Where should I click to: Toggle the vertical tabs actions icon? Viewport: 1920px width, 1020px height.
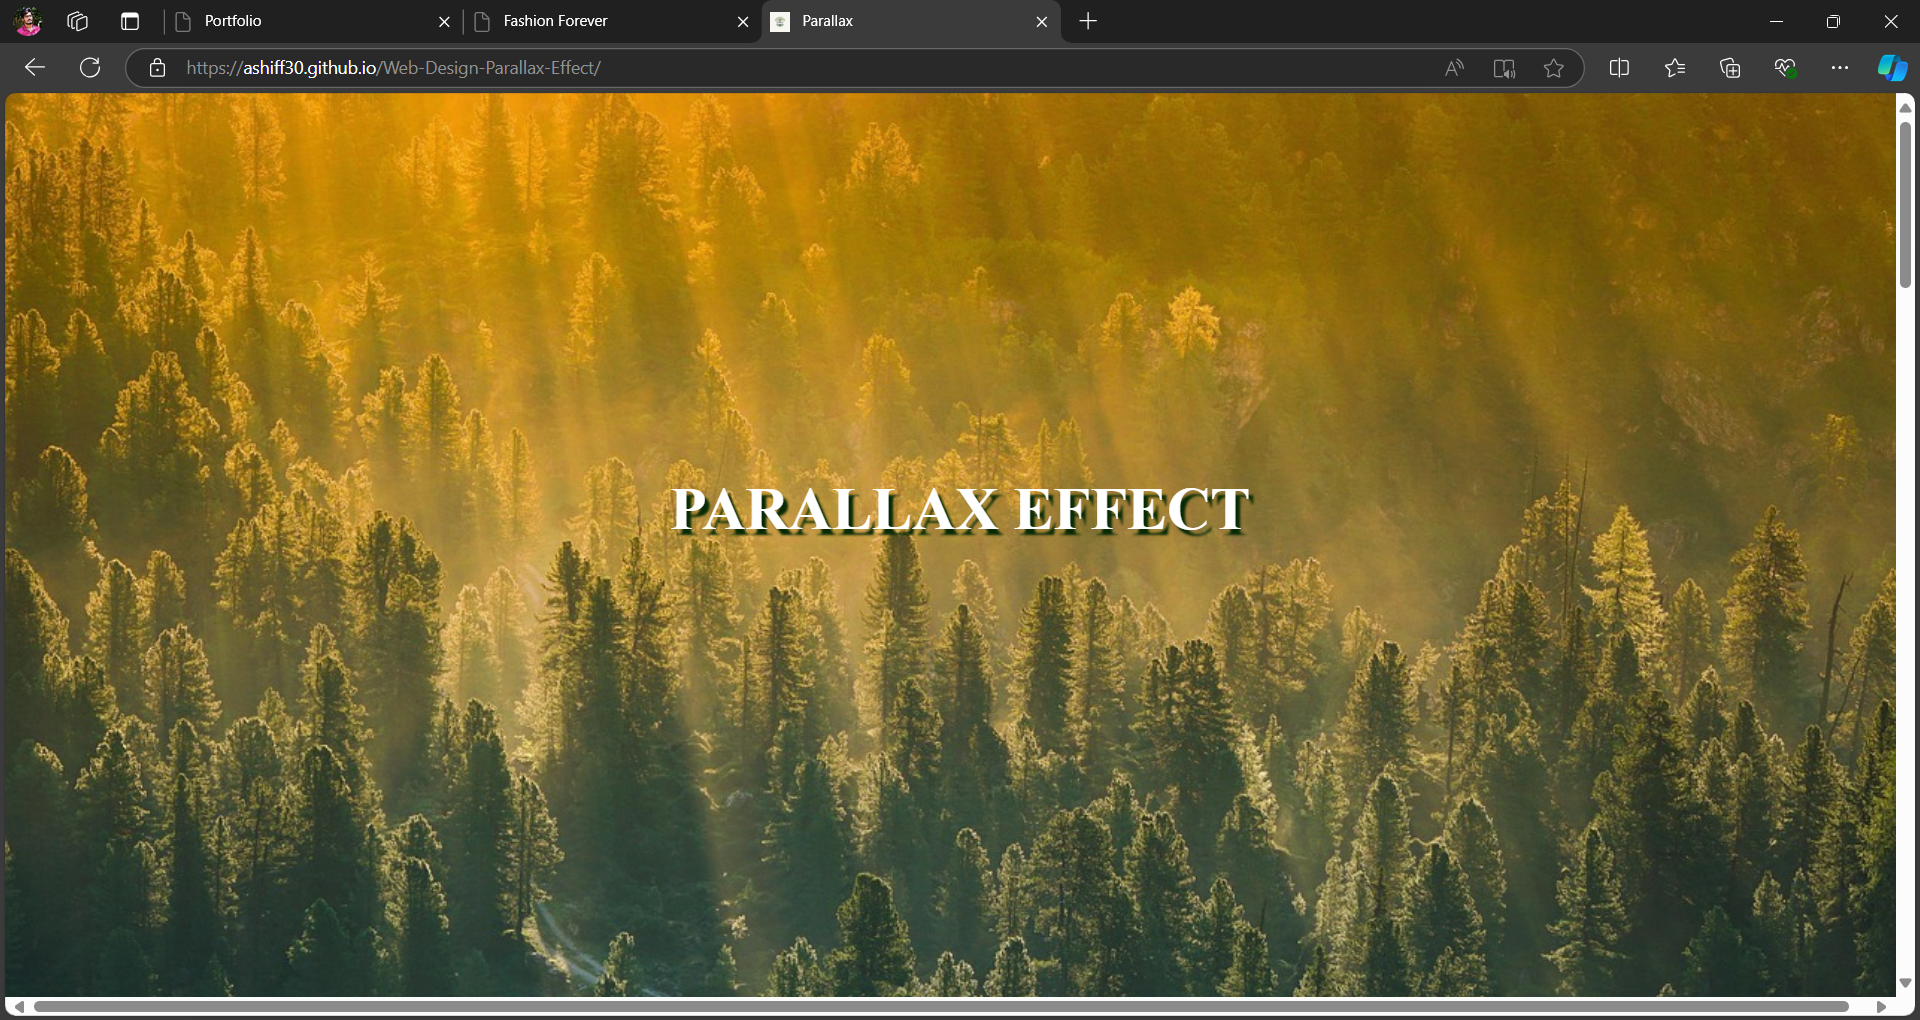(130, 21)
